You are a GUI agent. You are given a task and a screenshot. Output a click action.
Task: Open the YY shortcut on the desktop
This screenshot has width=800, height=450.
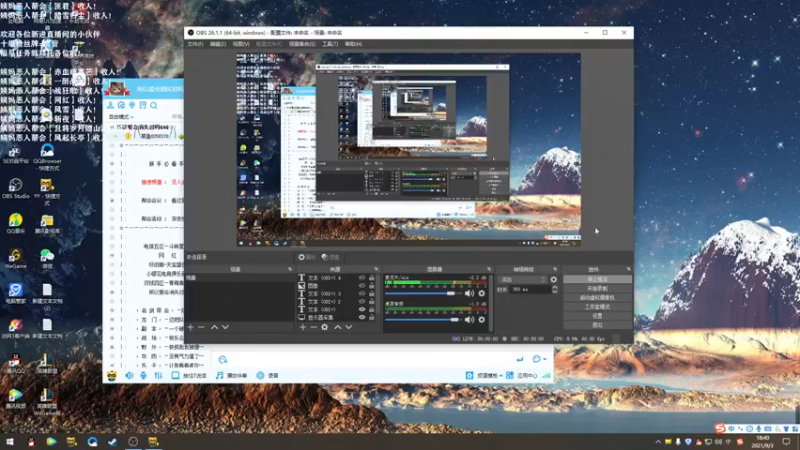click(47, 192)
